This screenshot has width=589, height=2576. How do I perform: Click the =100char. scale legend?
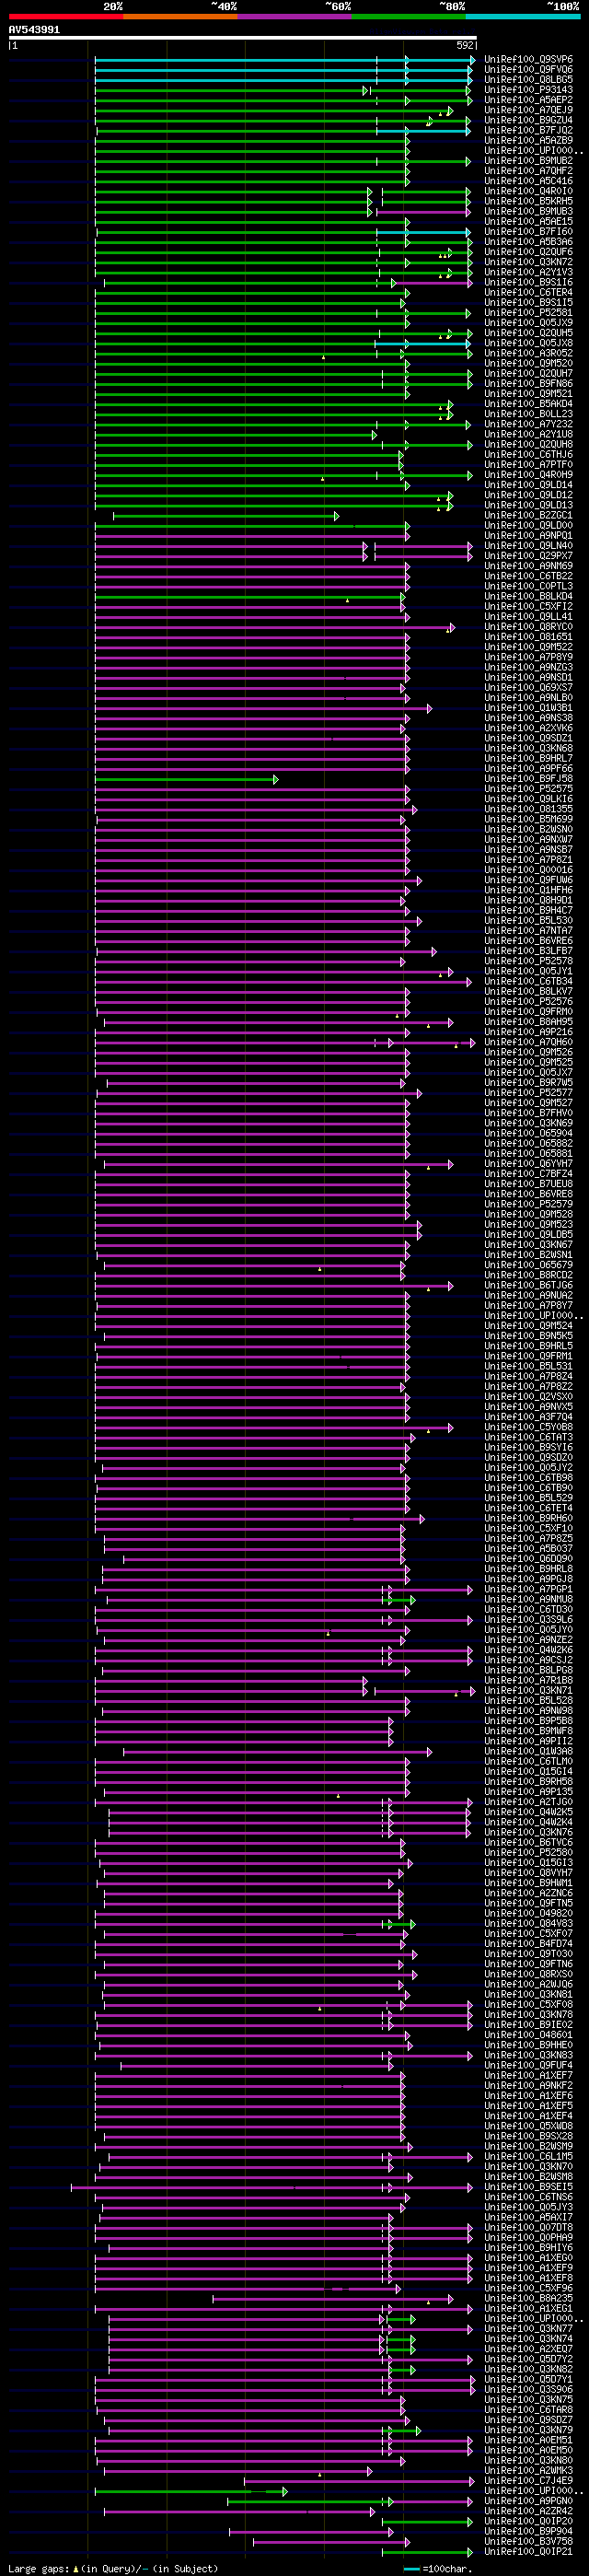[440, 2569]
